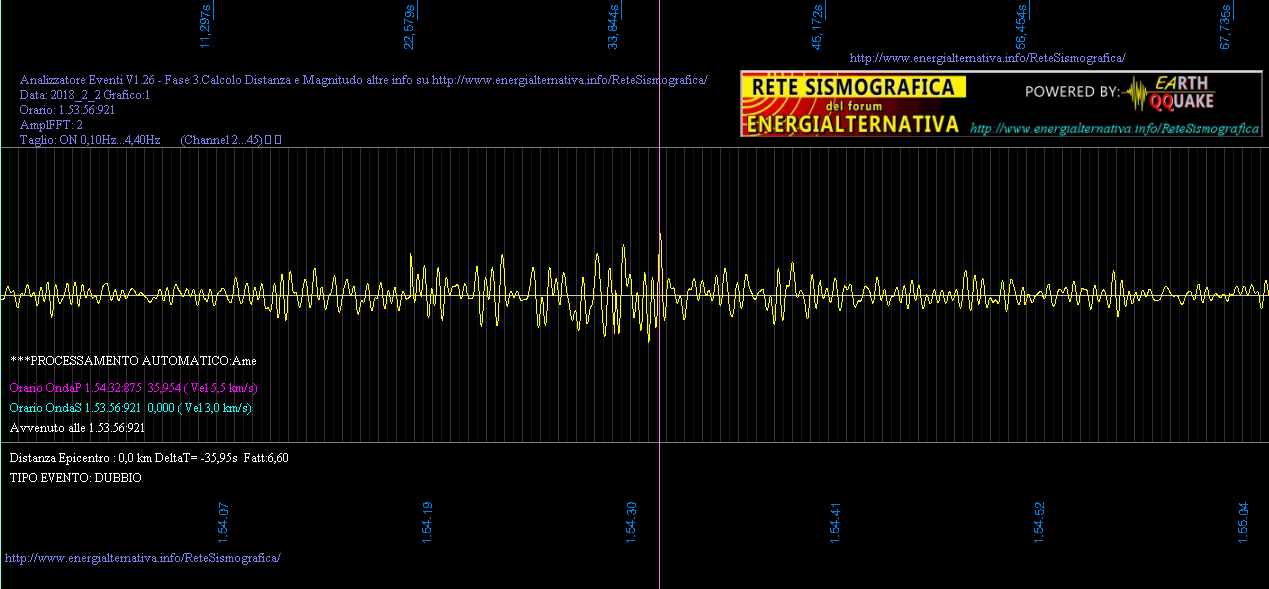Viewport: 1269px width, 589px height.
Task: Click the Rete Sismografica Energialternativa banner logo
Action: click(x=853, y=104)
